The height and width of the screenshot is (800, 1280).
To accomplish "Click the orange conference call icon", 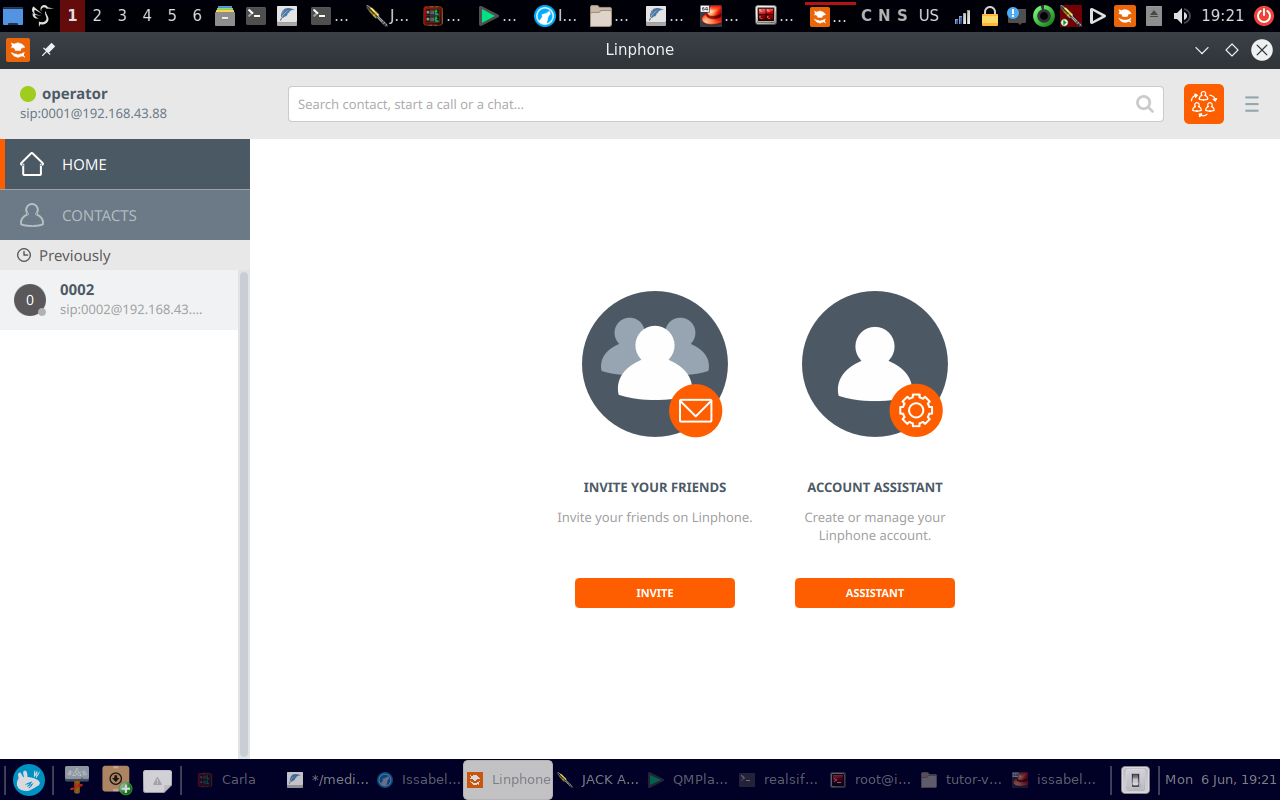I will (x=1204, y=104).
